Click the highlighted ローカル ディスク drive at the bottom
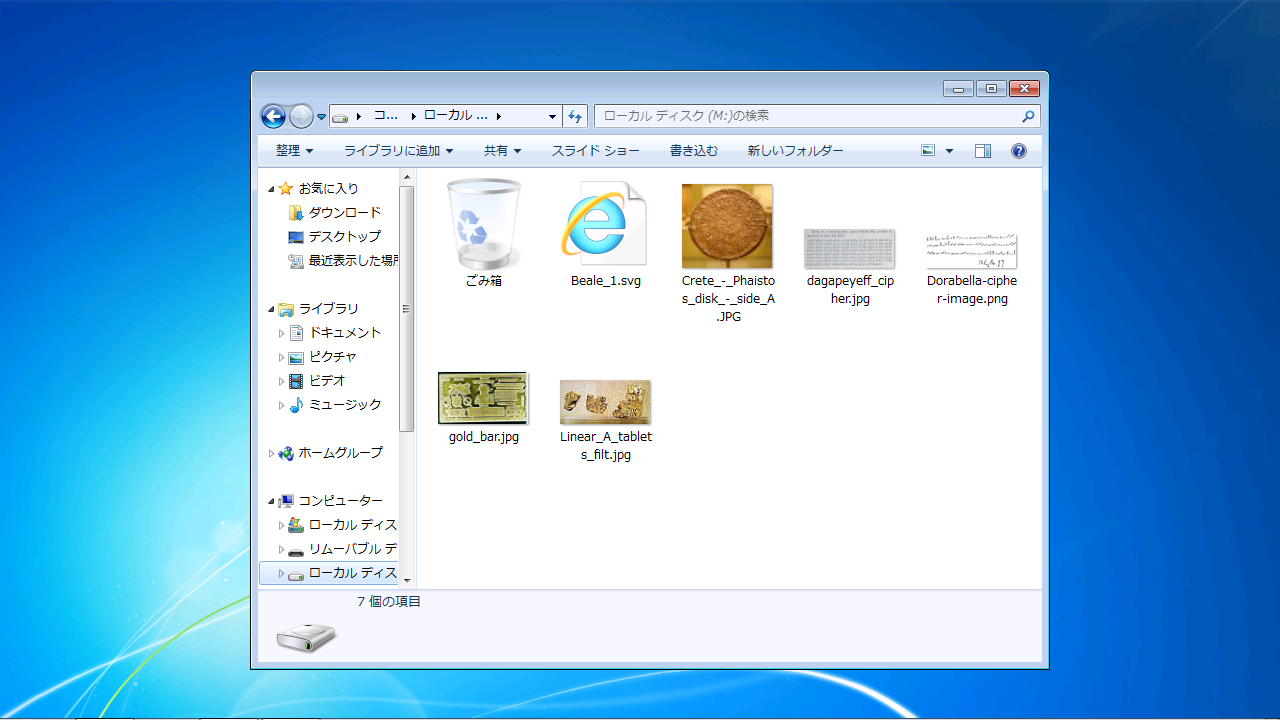Image resolution: width=1280 pixels, height=720 pixels. pos(329,573)
